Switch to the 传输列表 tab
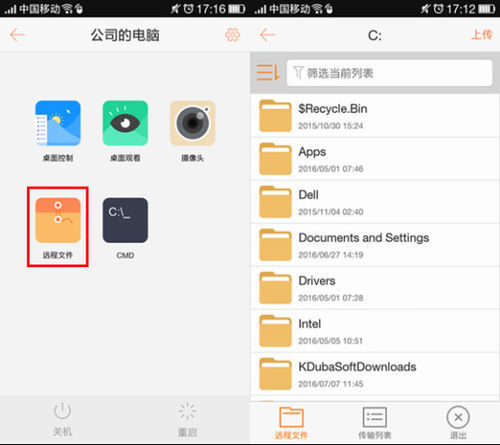This screenshot has width=500, height=445. pos(375,422)
